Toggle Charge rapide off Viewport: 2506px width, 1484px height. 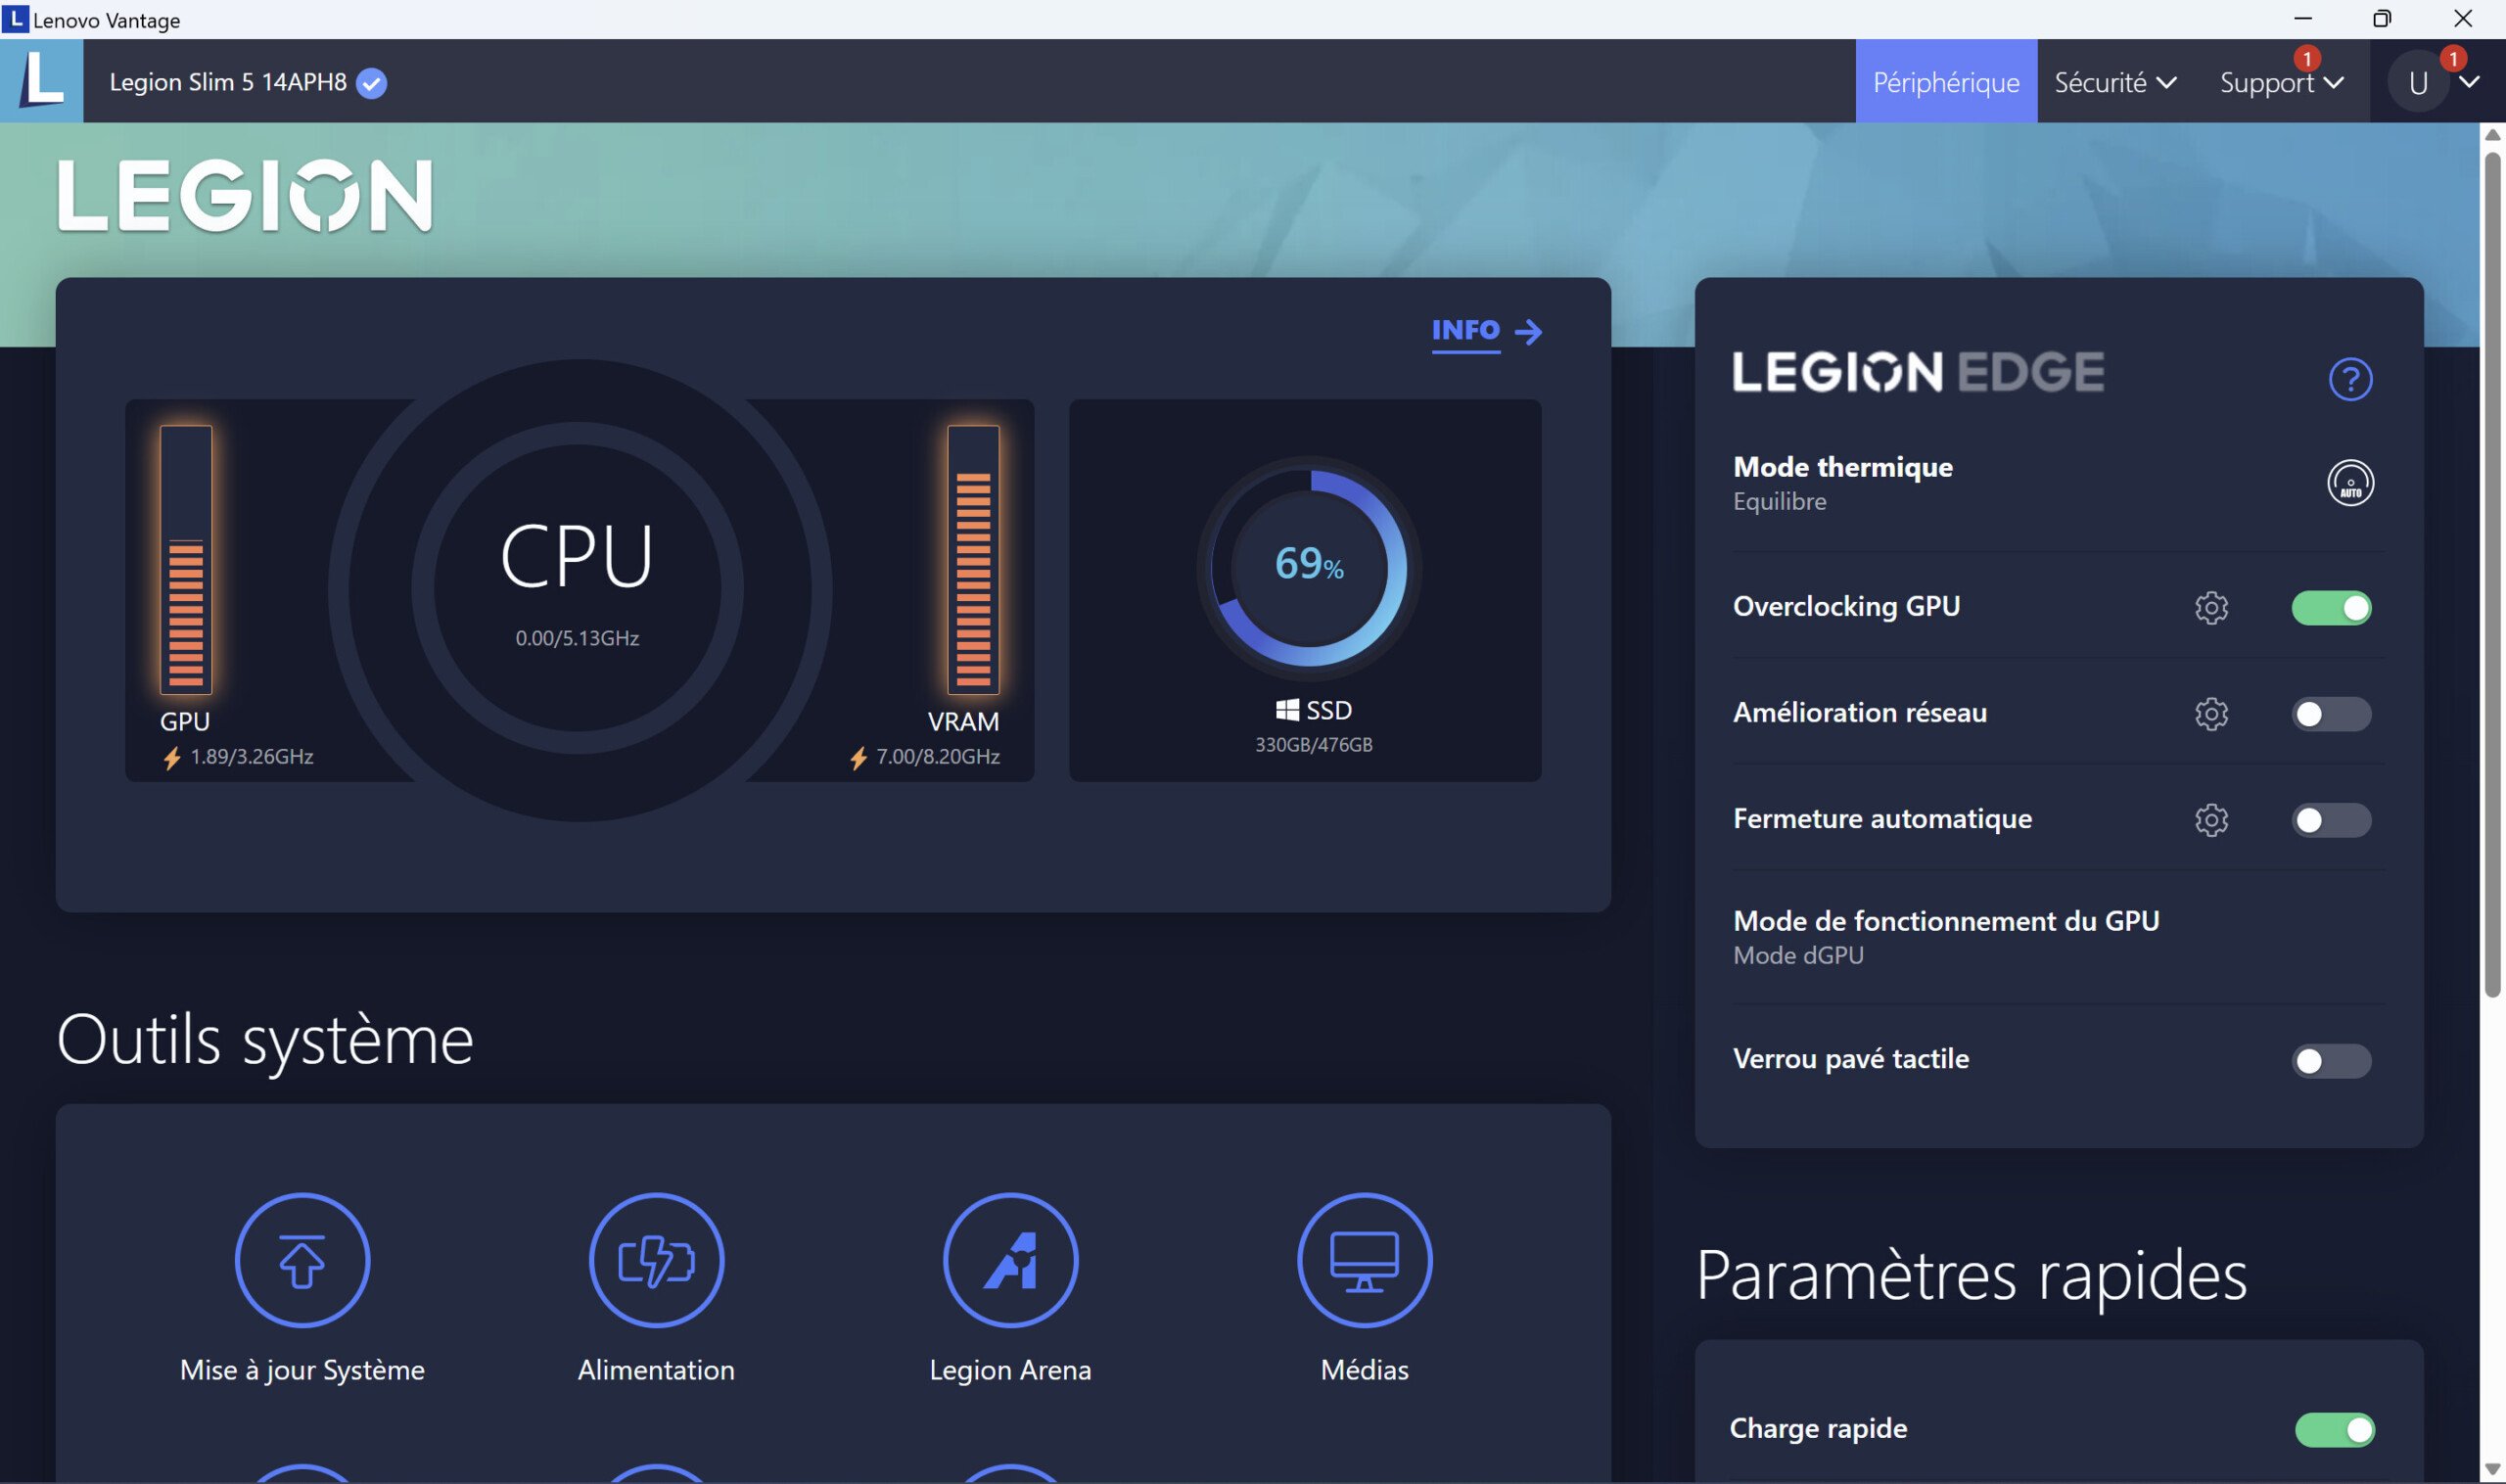2334,1430
